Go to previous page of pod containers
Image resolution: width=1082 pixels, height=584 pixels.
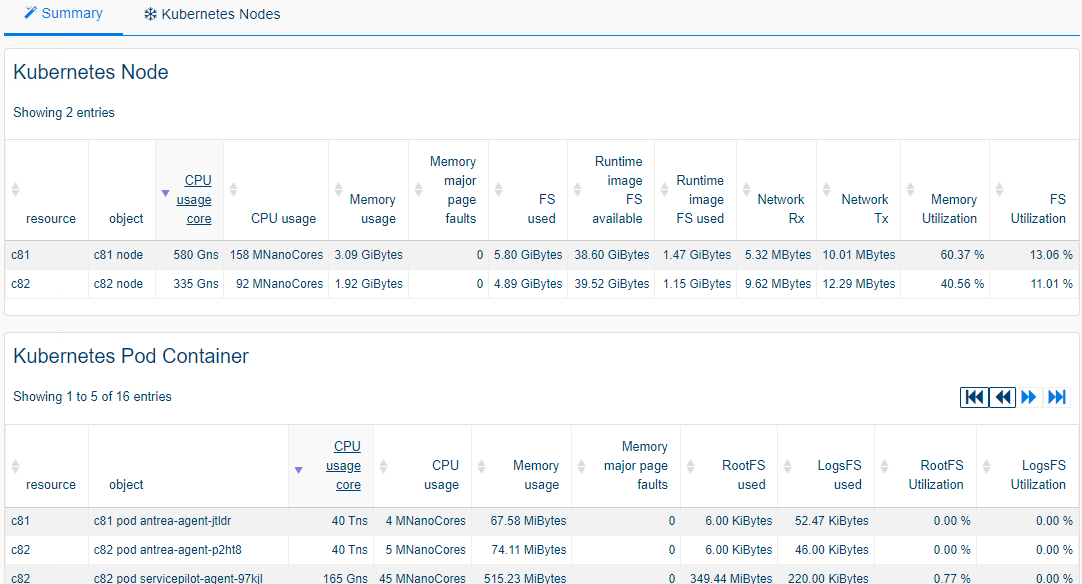1002,397
